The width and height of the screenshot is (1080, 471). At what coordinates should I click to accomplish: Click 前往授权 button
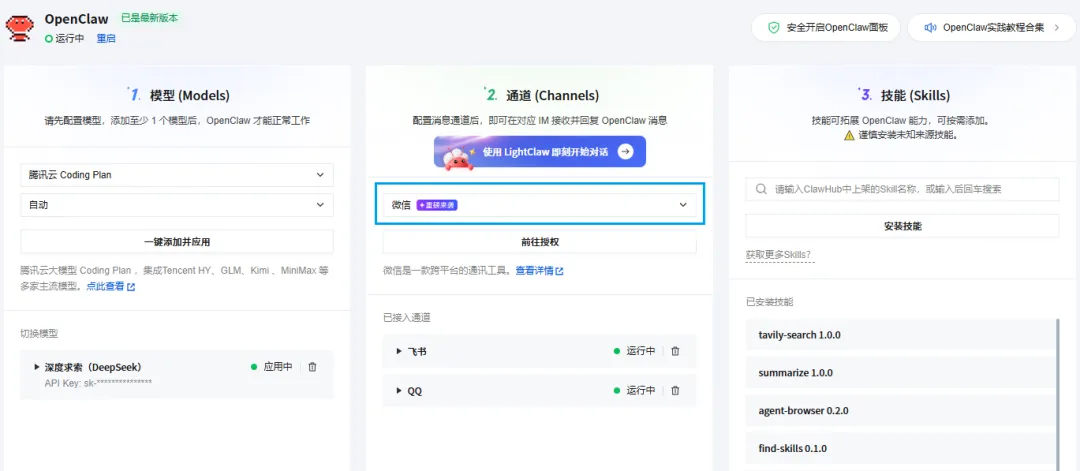click(539, 242)
